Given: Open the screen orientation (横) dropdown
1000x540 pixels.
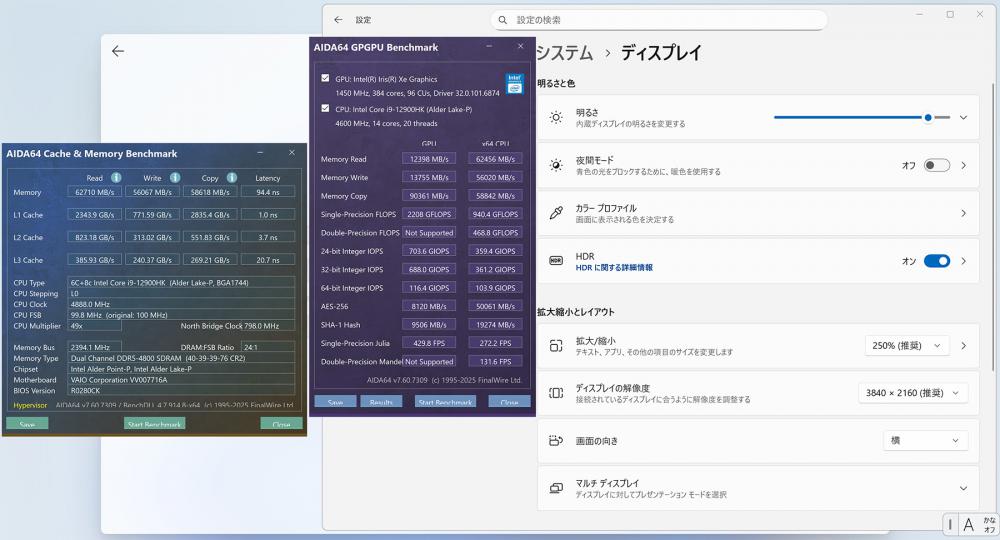Looking at the screenshot, I should (x=924, y=440).
